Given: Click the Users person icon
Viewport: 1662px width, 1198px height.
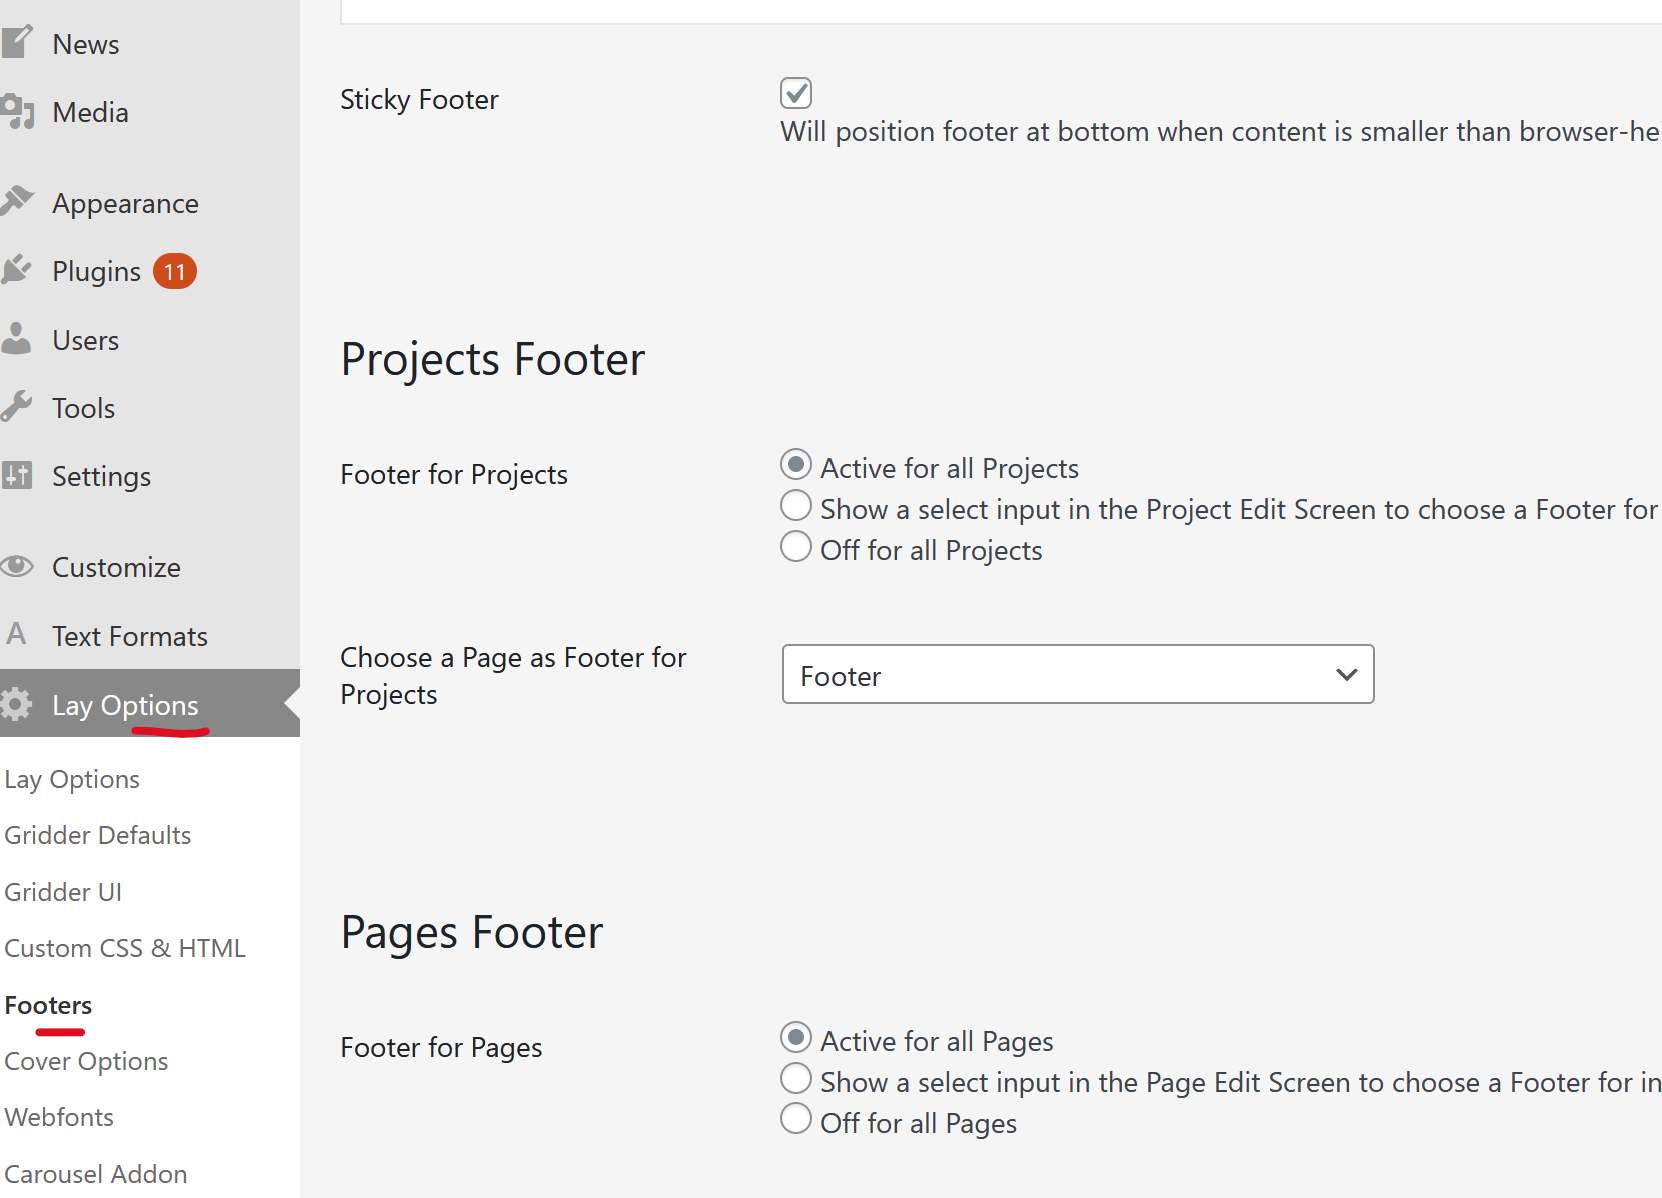Looking at the screenshot, I should pyautogui.click(x=17, y=339).
